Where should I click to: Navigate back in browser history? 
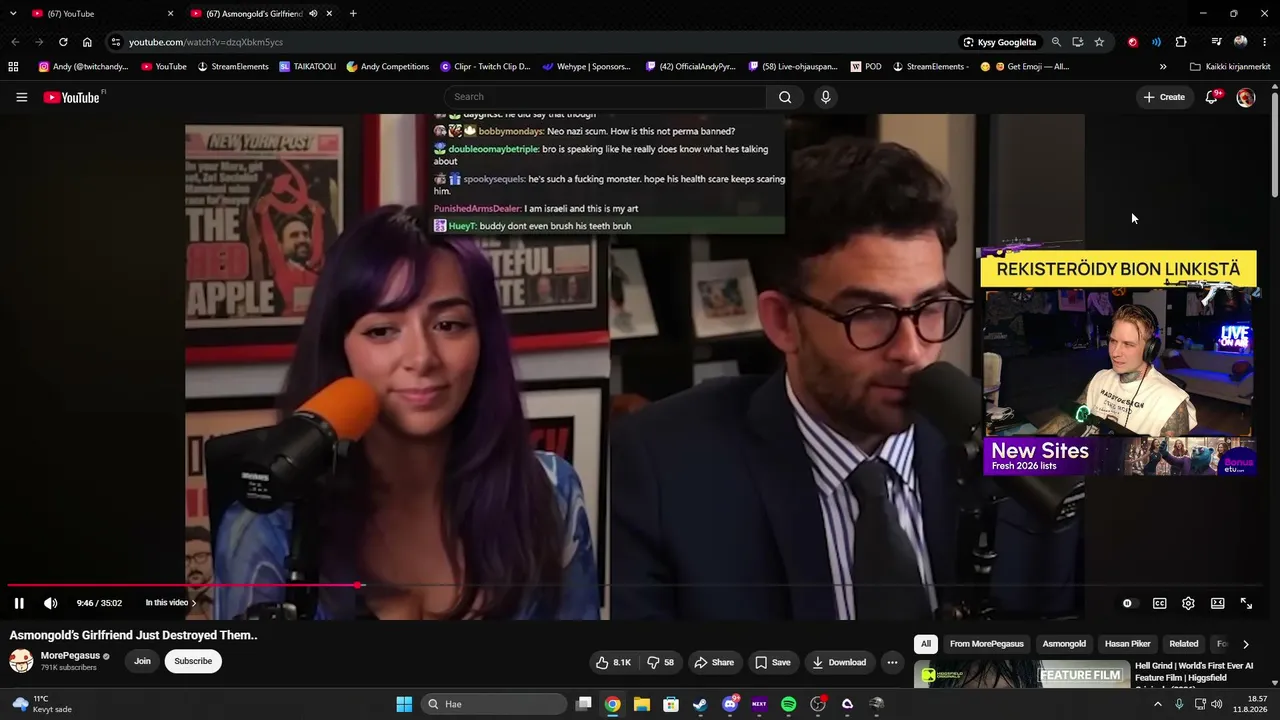pyautogui.click(x=15, y=42)
